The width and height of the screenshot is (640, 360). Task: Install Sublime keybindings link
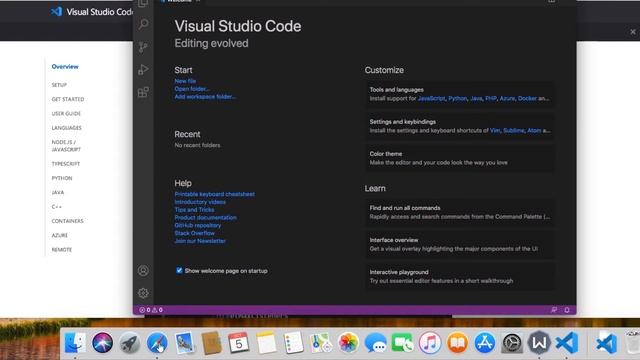coord(513,131)
